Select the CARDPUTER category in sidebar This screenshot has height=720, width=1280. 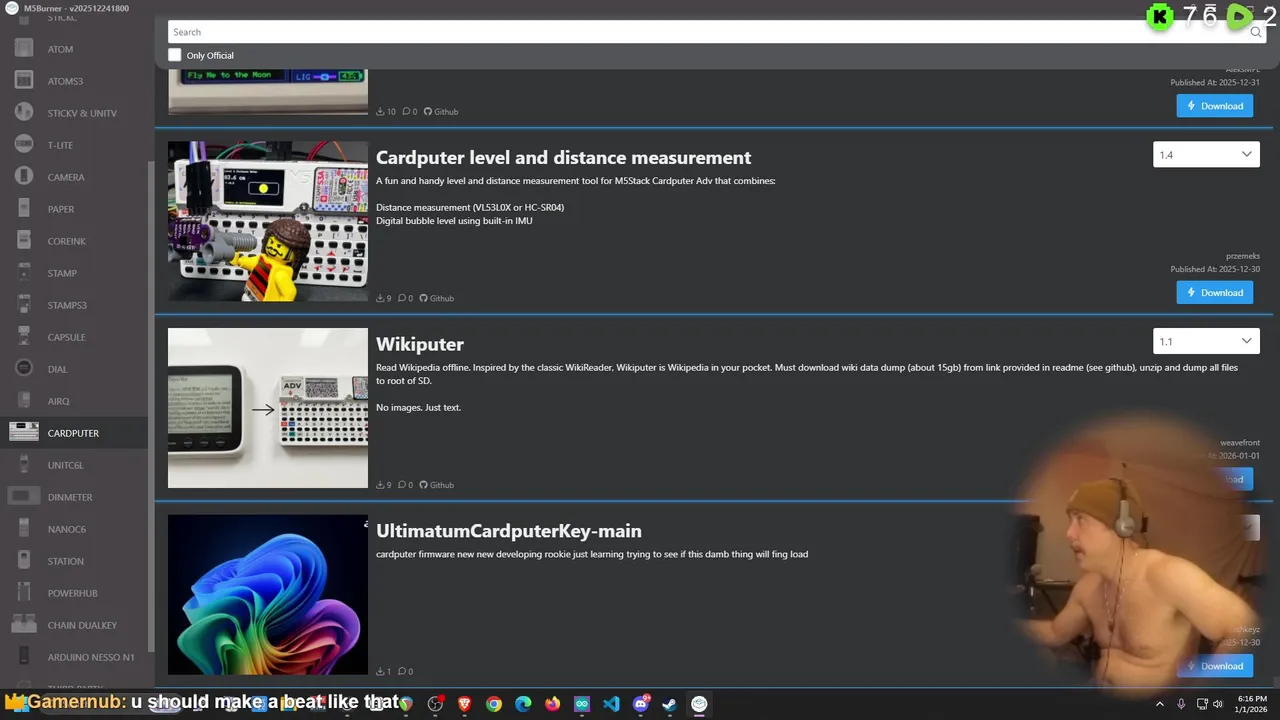[x=74, y=433]
